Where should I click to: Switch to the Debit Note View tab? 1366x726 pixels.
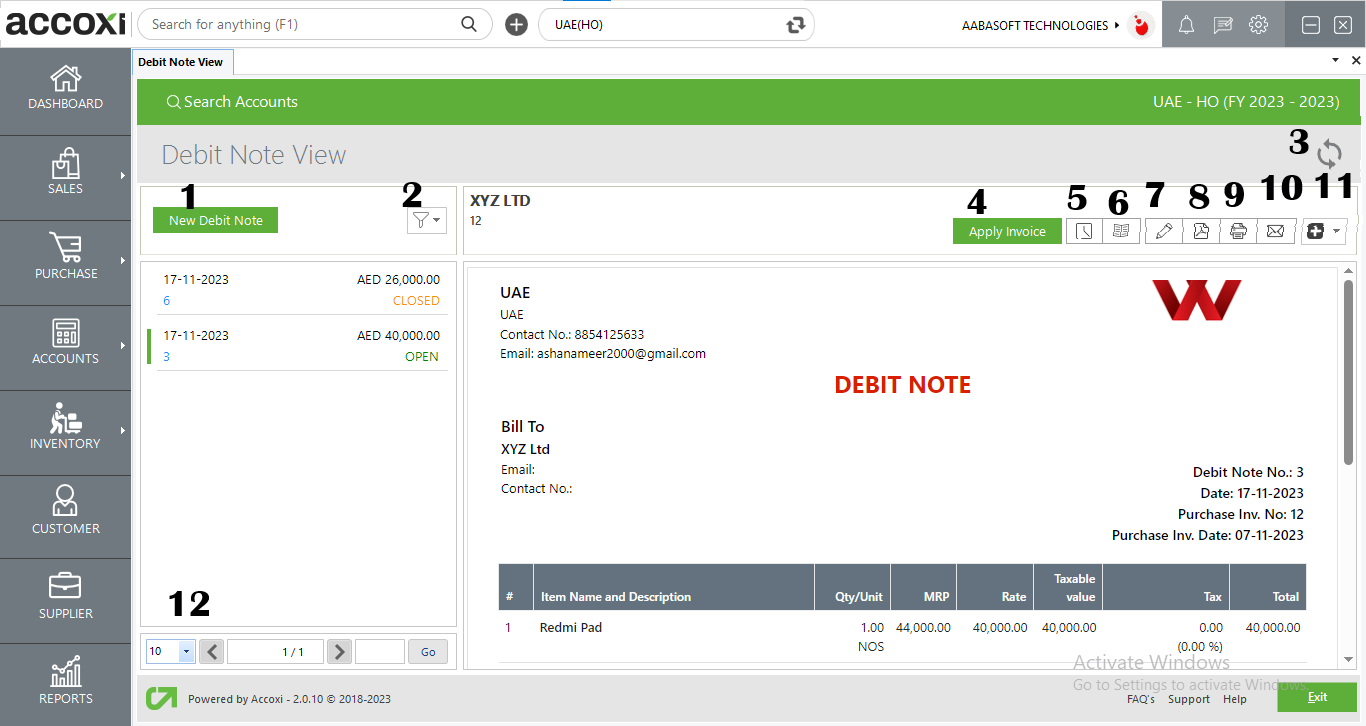coord(182,61)
